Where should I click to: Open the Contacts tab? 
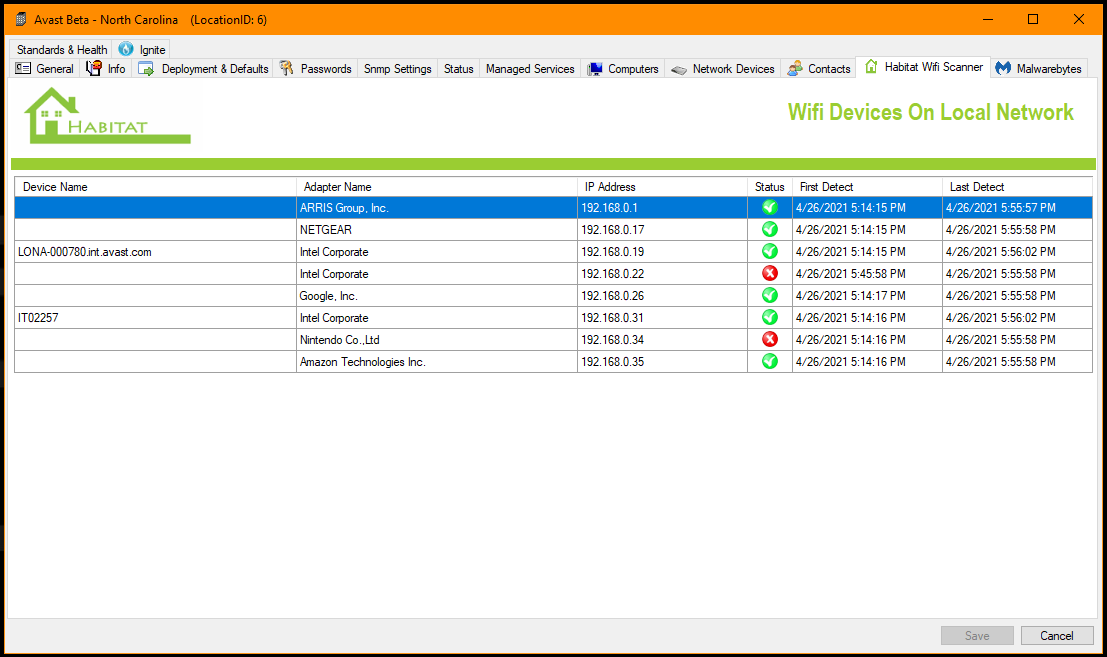tap(819, 68)
